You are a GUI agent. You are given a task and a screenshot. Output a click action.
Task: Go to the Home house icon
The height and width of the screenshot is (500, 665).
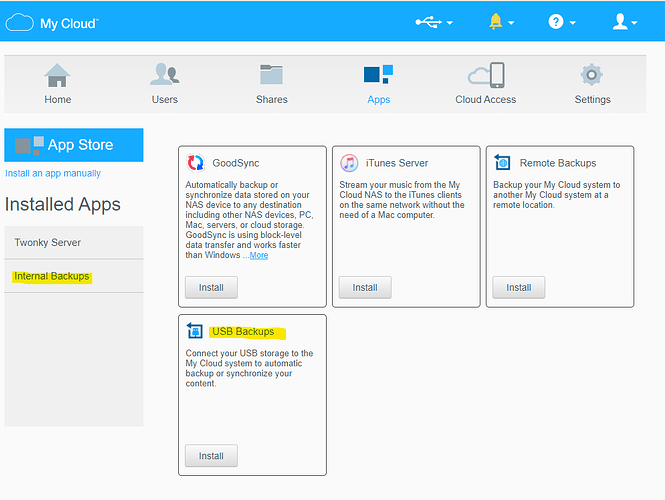[x=57, y=75]
